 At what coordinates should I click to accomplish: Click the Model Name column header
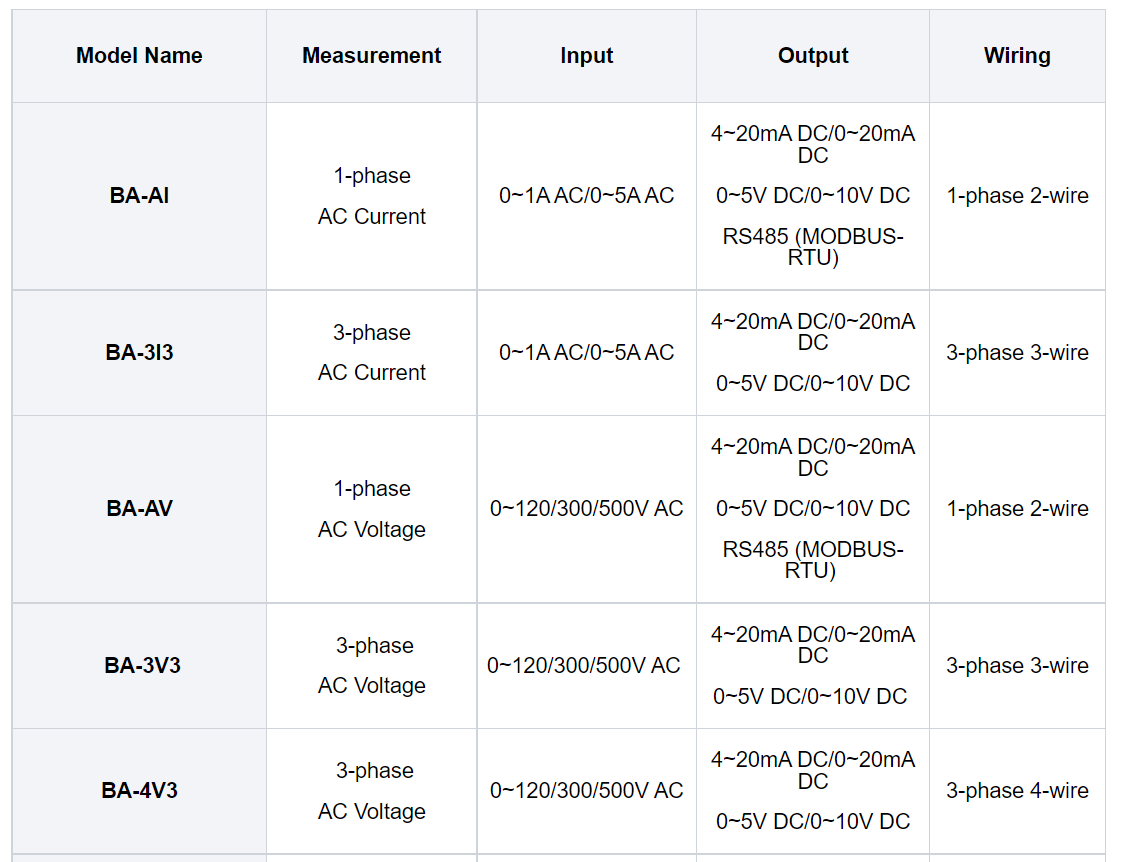pyautogui.click(x=139, y=56)
